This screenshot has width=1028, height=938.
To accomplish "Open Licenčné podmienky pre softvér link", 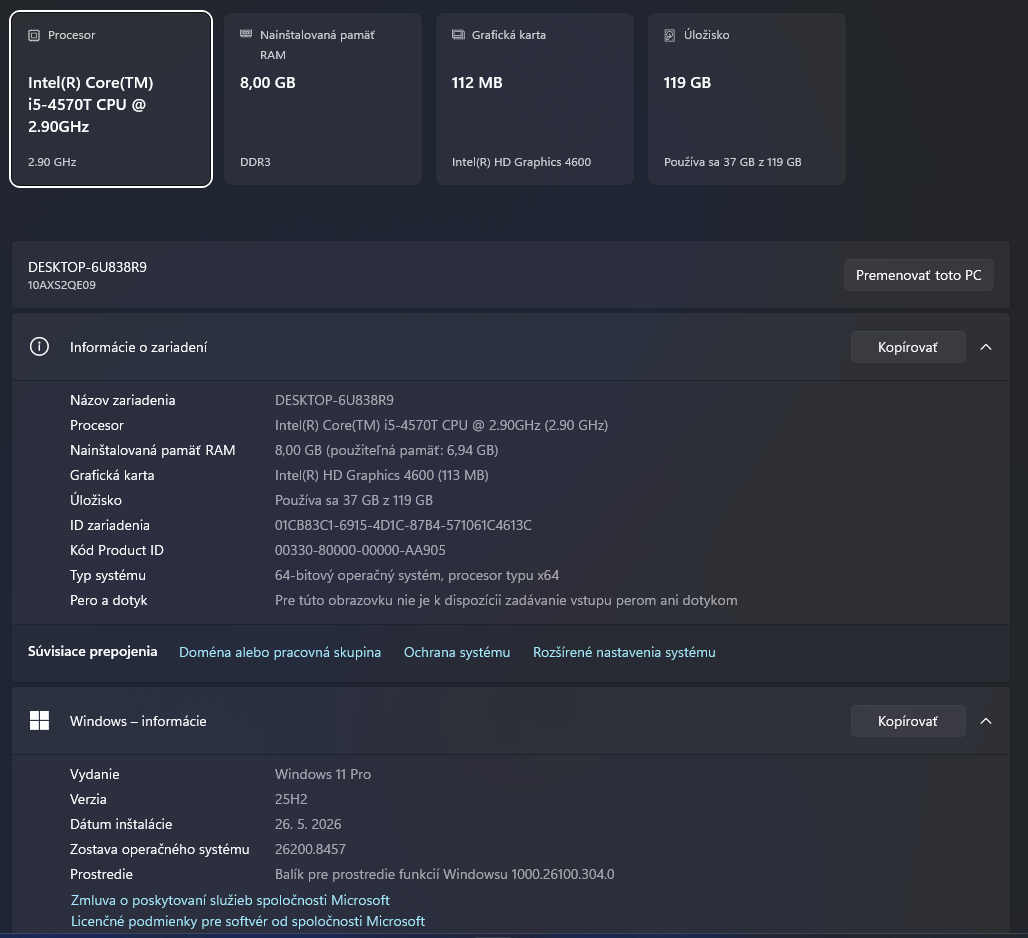I will tap(248, 921).
